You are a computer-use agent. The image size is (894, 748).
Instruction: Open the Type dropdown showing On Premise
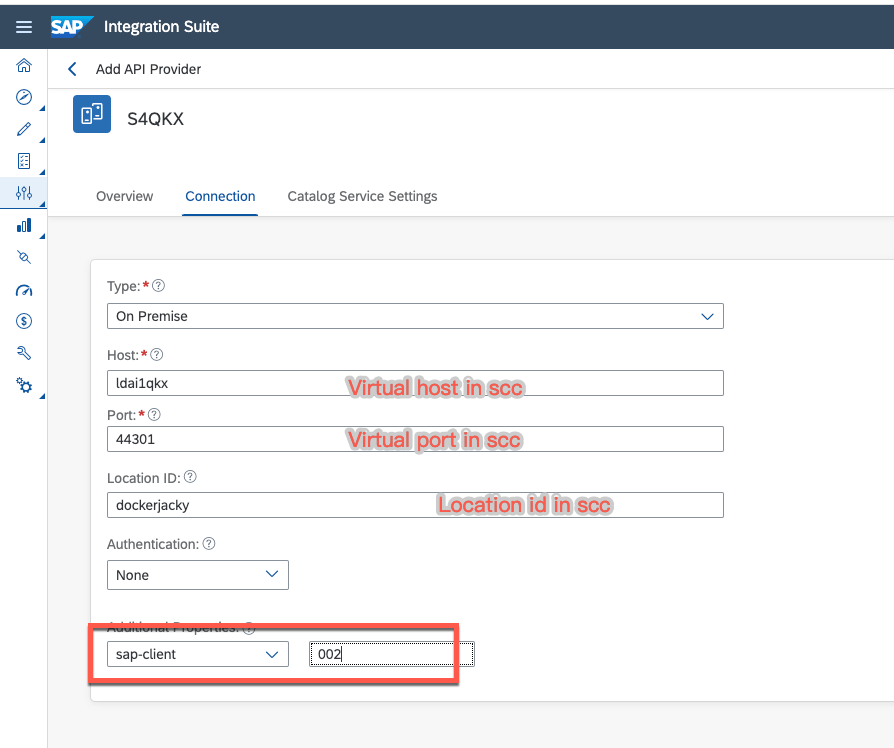[415, 316]
